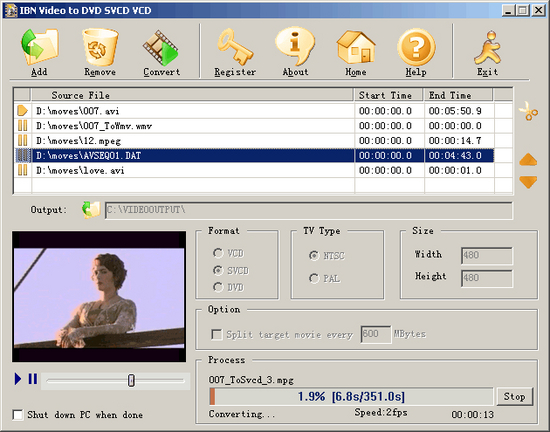Click the preview seek slider handle

(x=131, y=380)
